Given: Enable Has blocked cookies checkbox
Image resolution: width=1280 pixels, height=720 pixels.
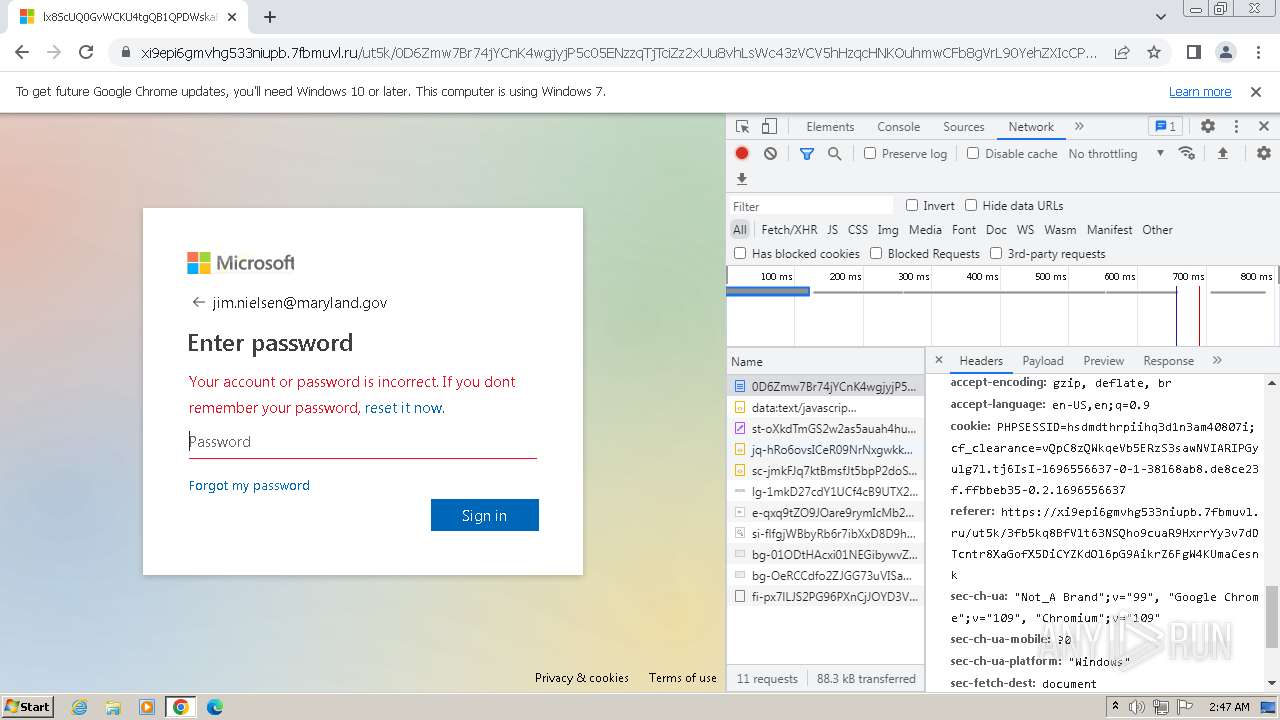Looking at the screenshot, I should [740, 253].
